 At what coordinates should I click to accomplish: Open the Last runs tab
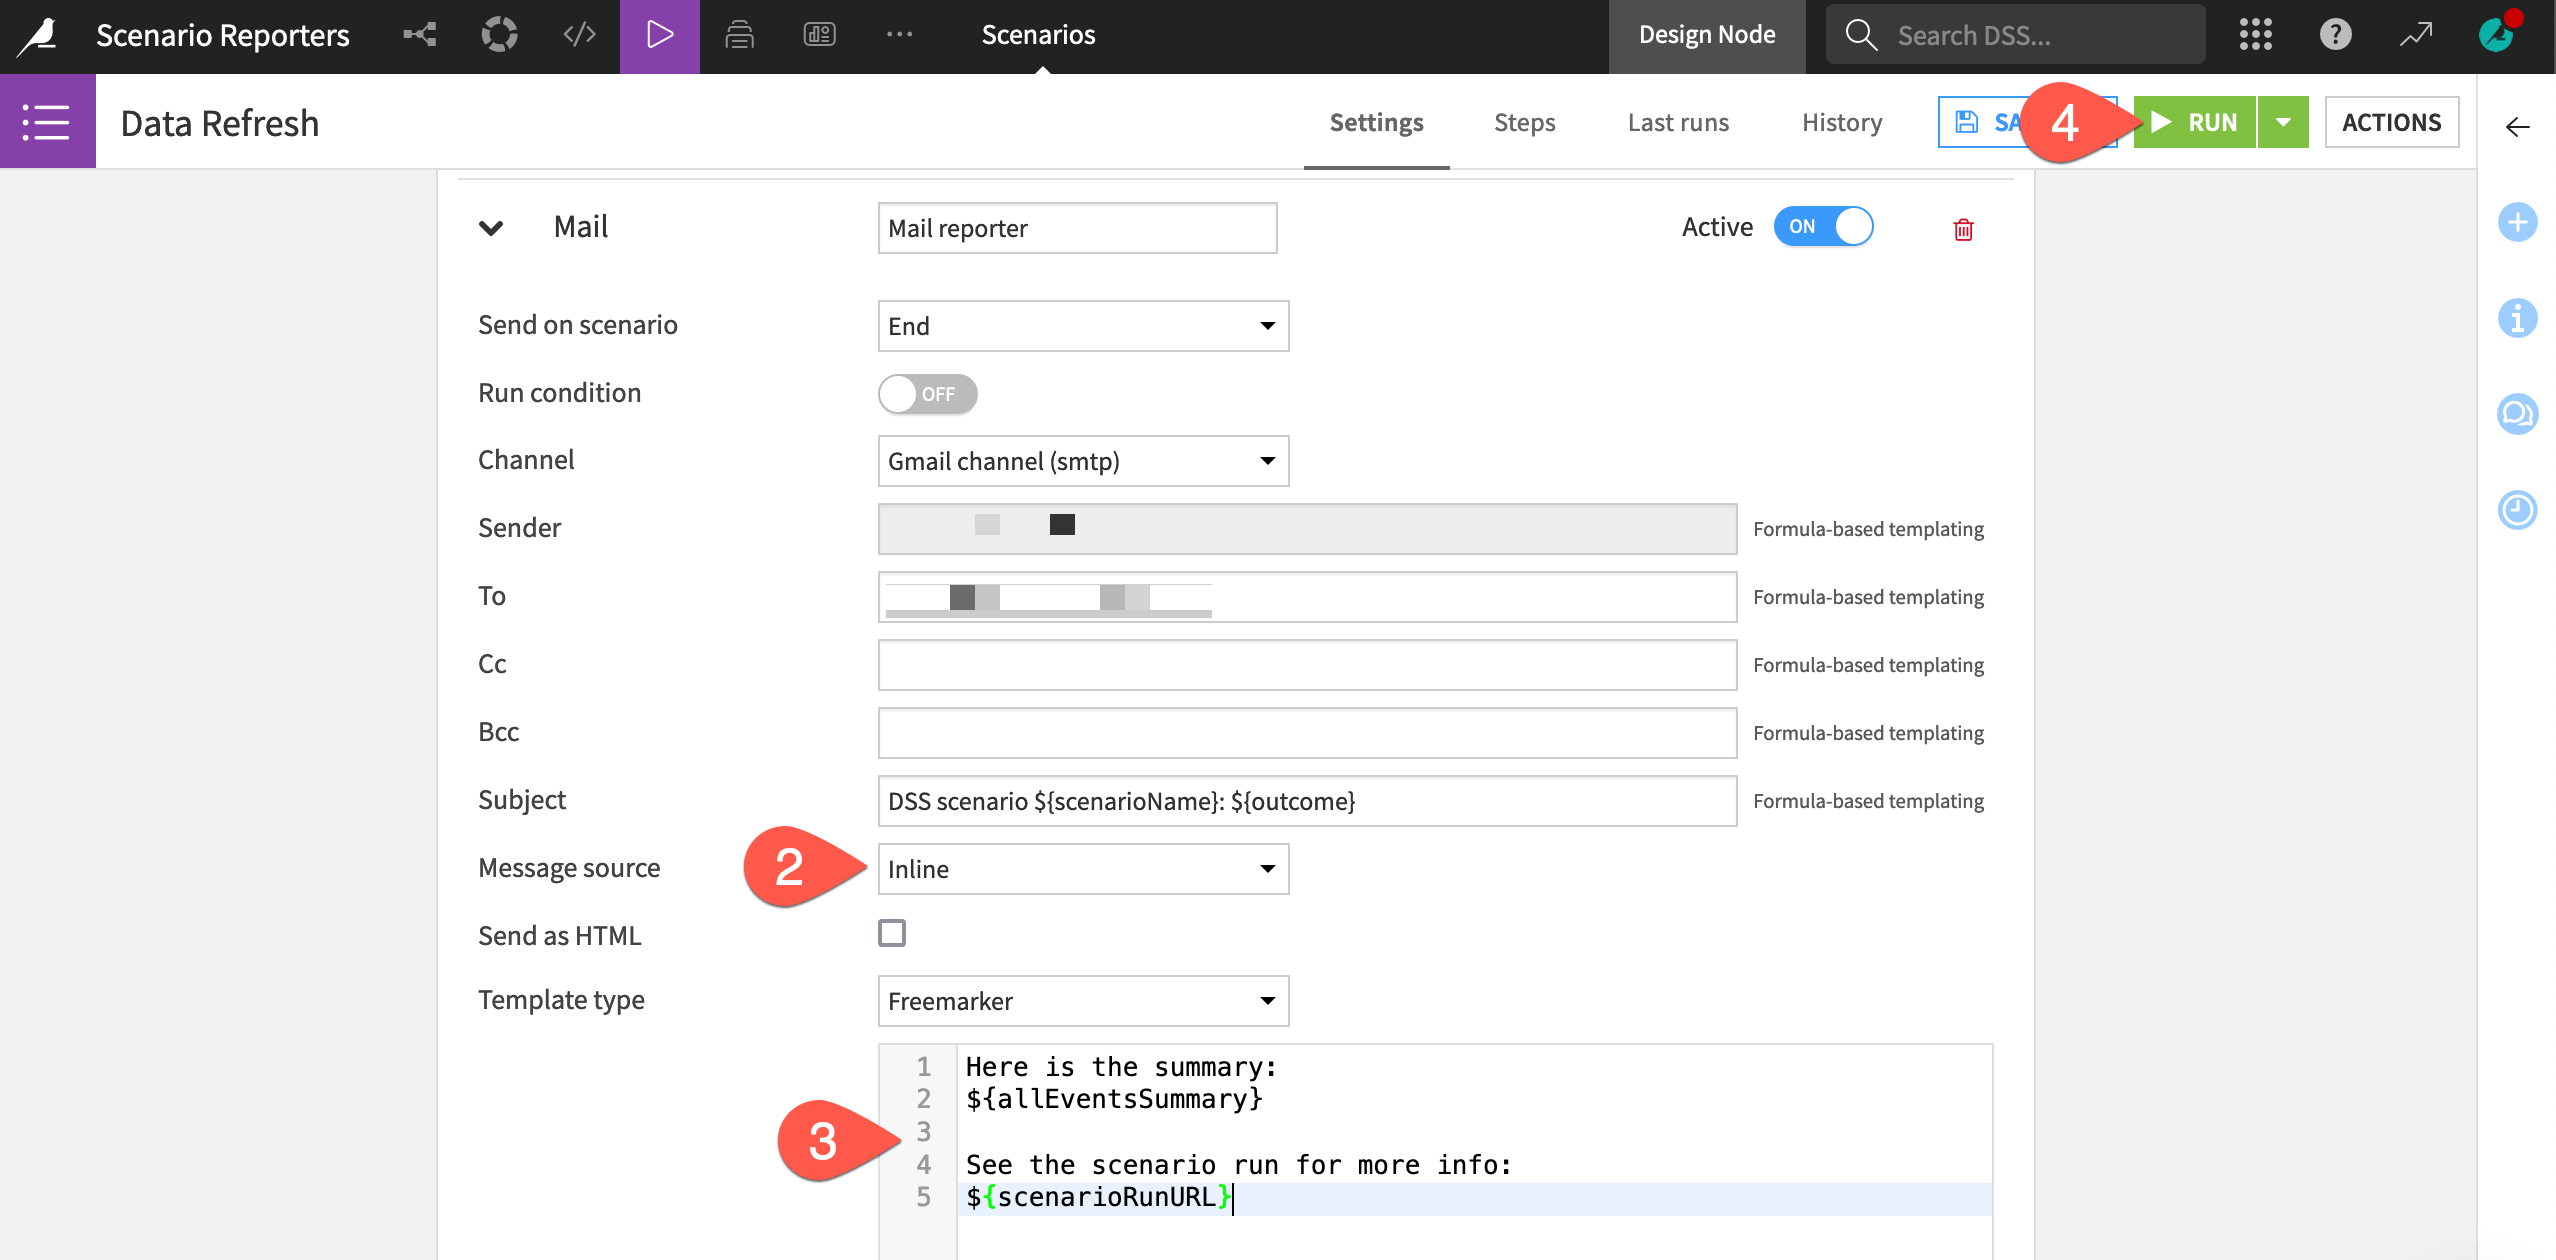(x=1677, y=122)
